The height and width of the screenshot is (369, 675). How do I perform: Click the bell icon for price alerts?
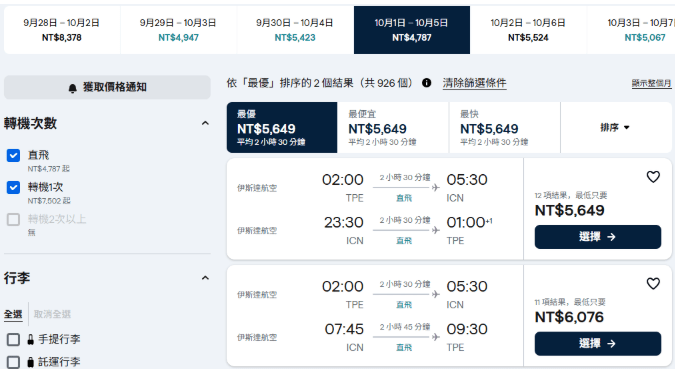(72, 88)
